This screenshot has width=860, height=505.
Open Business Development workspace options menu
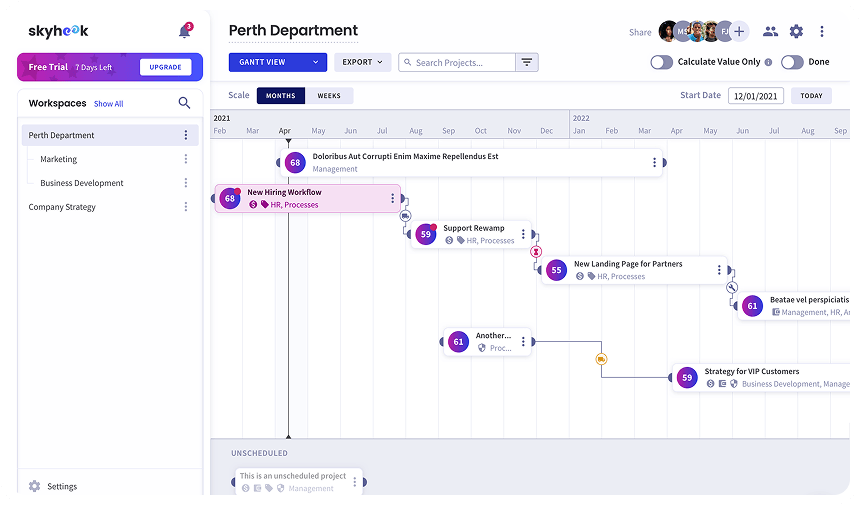[x=186, y=183]
